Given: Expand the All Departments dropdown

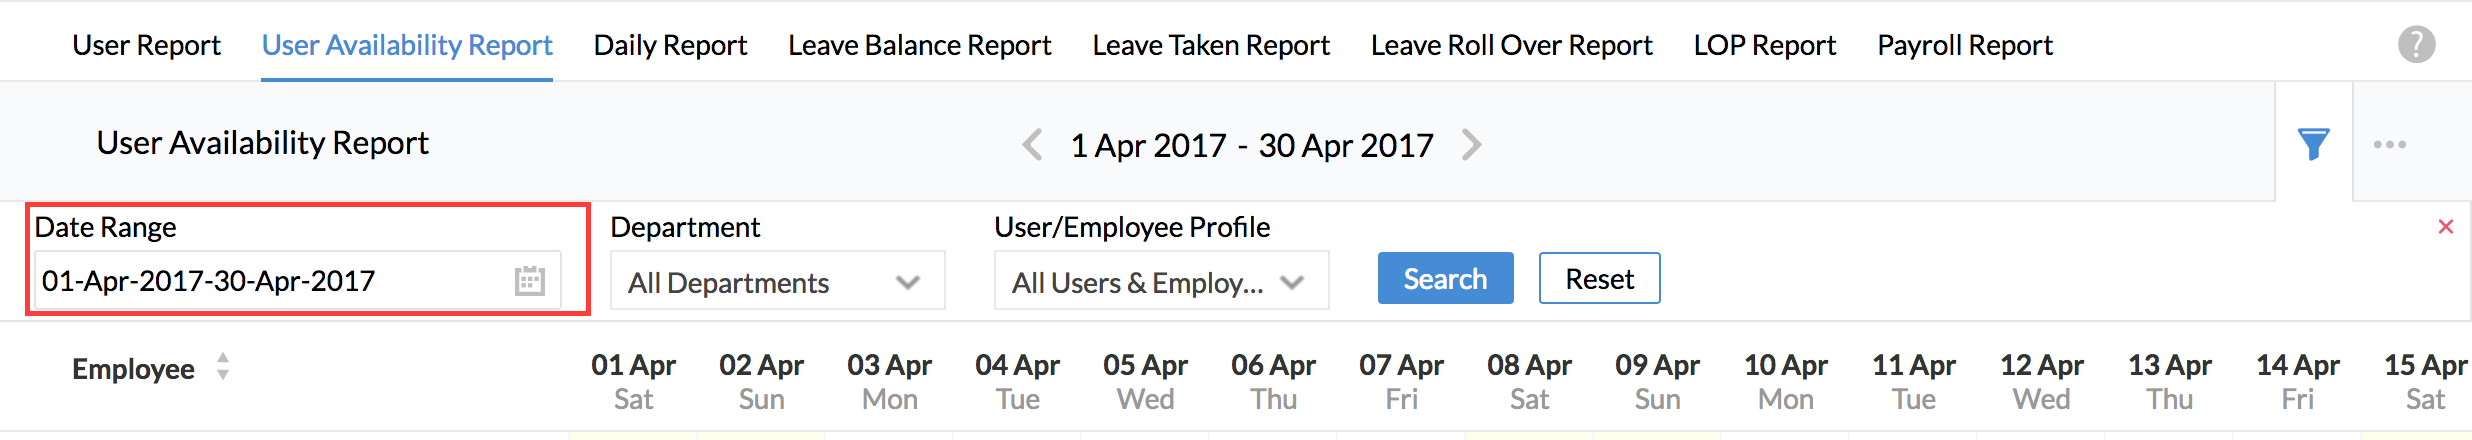Looking at the screenshot, I should tap(777, 281).
